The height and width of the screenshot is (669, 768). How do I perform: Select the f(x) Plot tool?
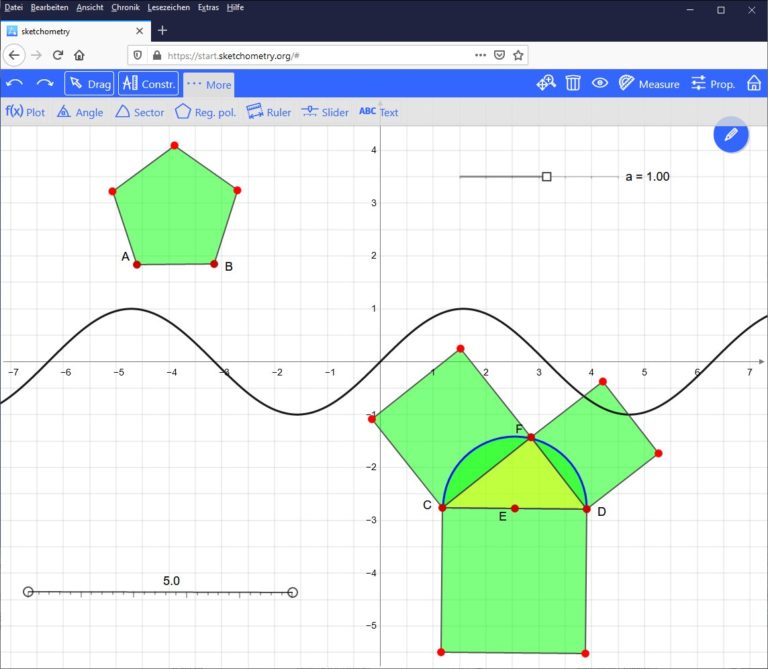(x=26, y=112)
